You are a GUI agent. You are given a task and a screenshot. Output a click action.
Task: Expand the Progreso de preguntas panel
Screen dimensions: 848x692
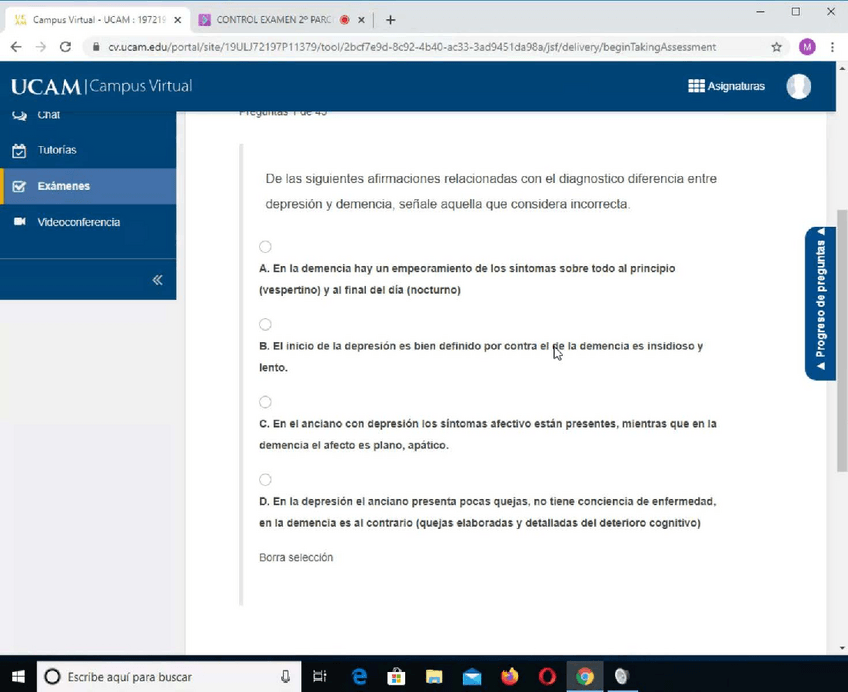coord(820,303)
